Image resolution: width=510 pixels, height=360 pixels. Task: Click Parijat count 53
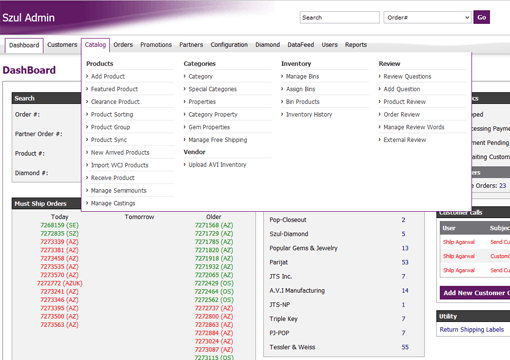405,262
